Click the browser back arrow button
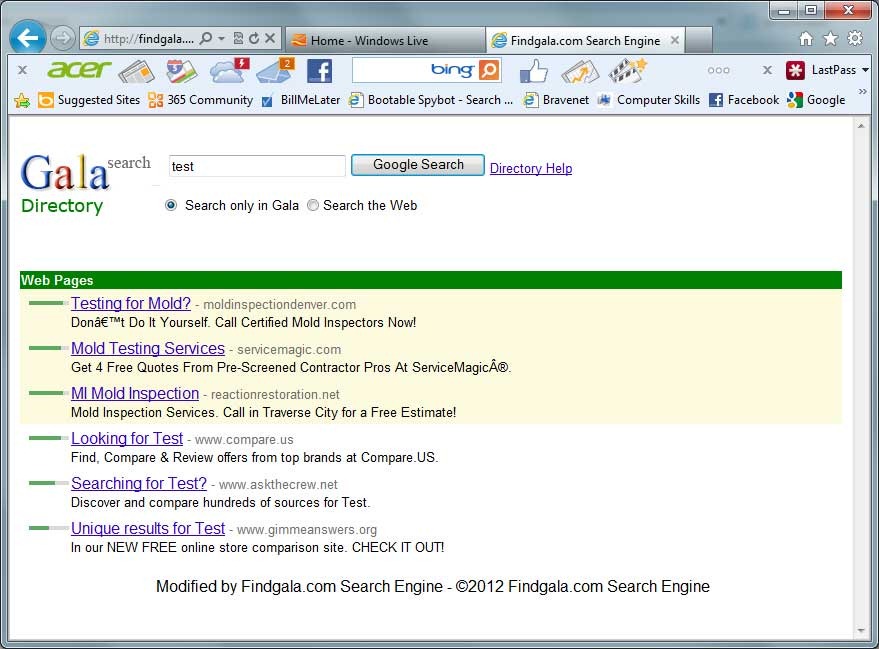 click(27, 38)
